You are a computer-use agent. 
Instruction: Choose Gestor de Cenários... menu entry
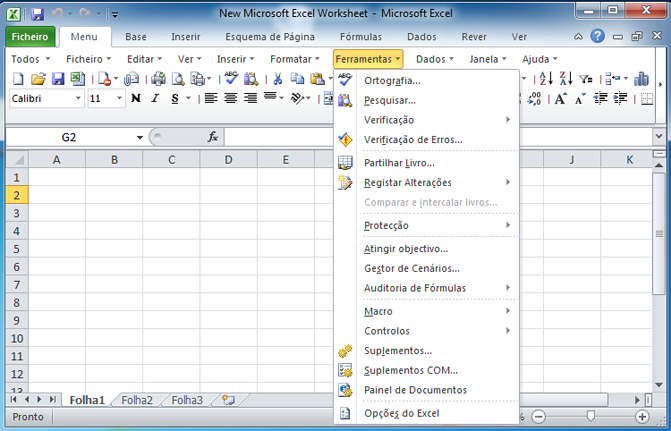[427, 268]
